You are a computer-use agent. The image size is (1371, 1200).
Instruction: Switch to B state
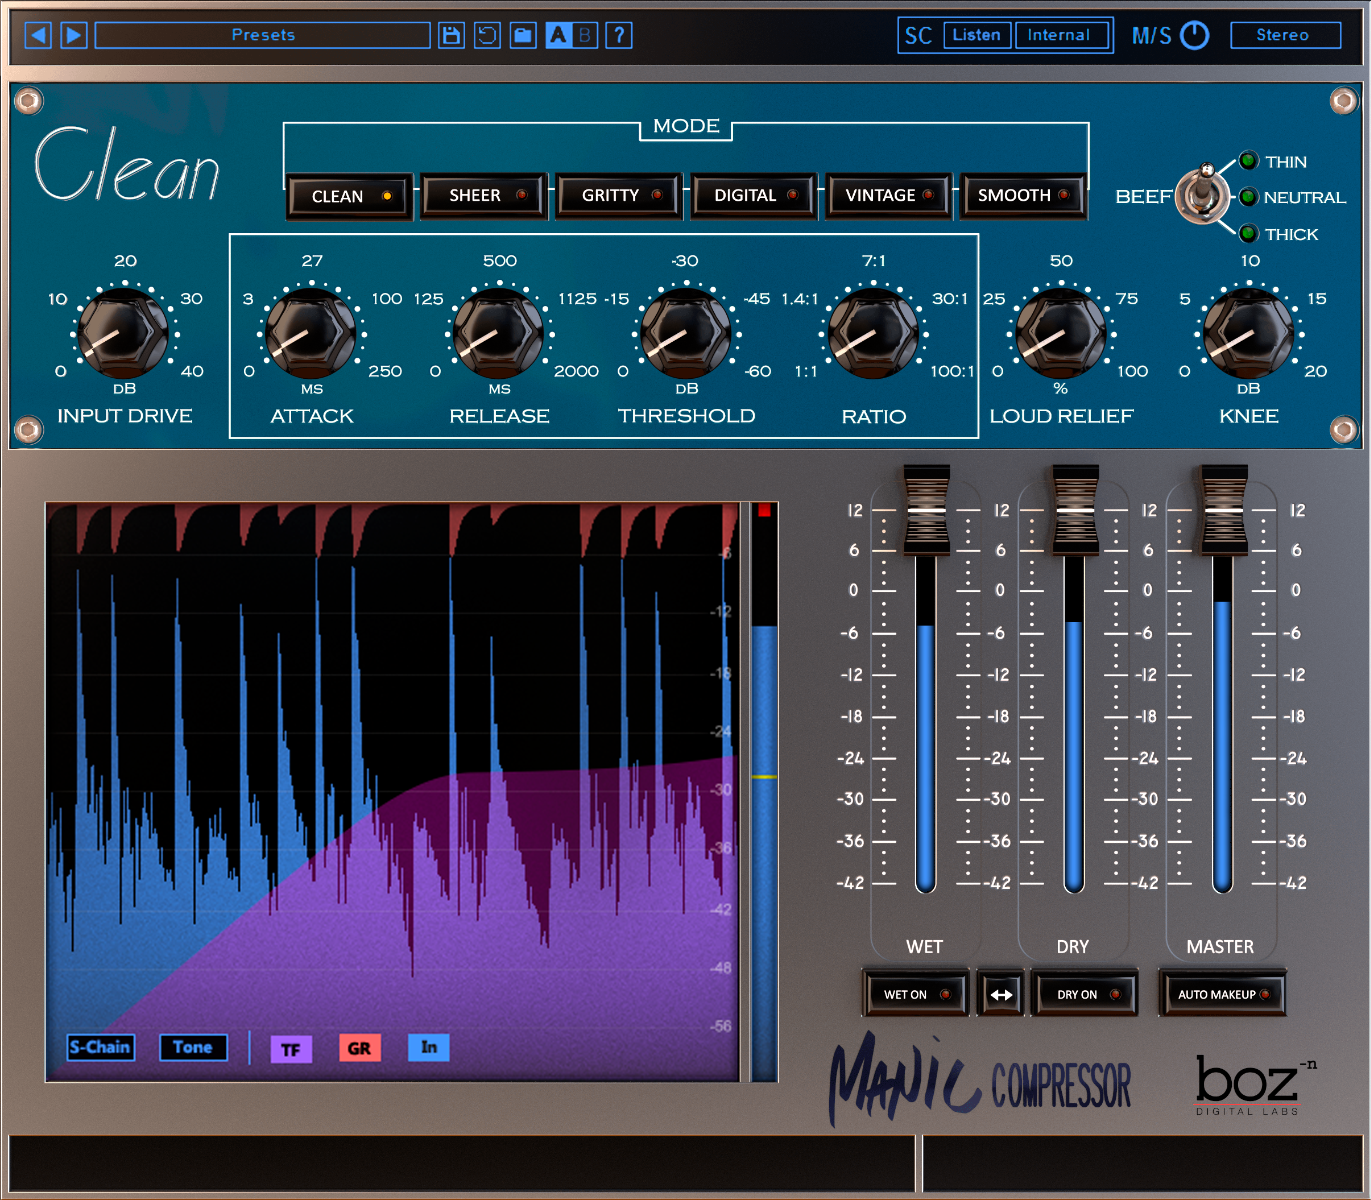(x=584, y=35)
